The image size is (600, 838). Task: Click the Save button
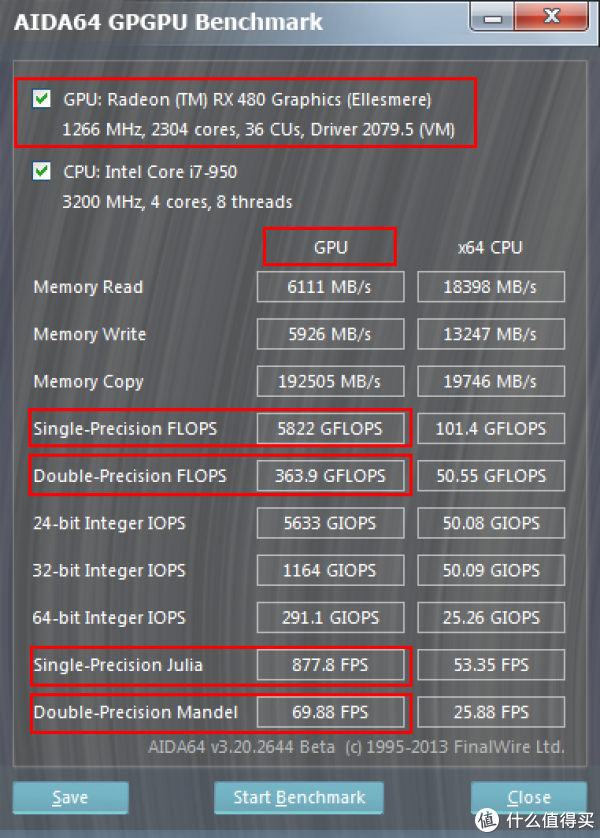[x=70, y=797]
